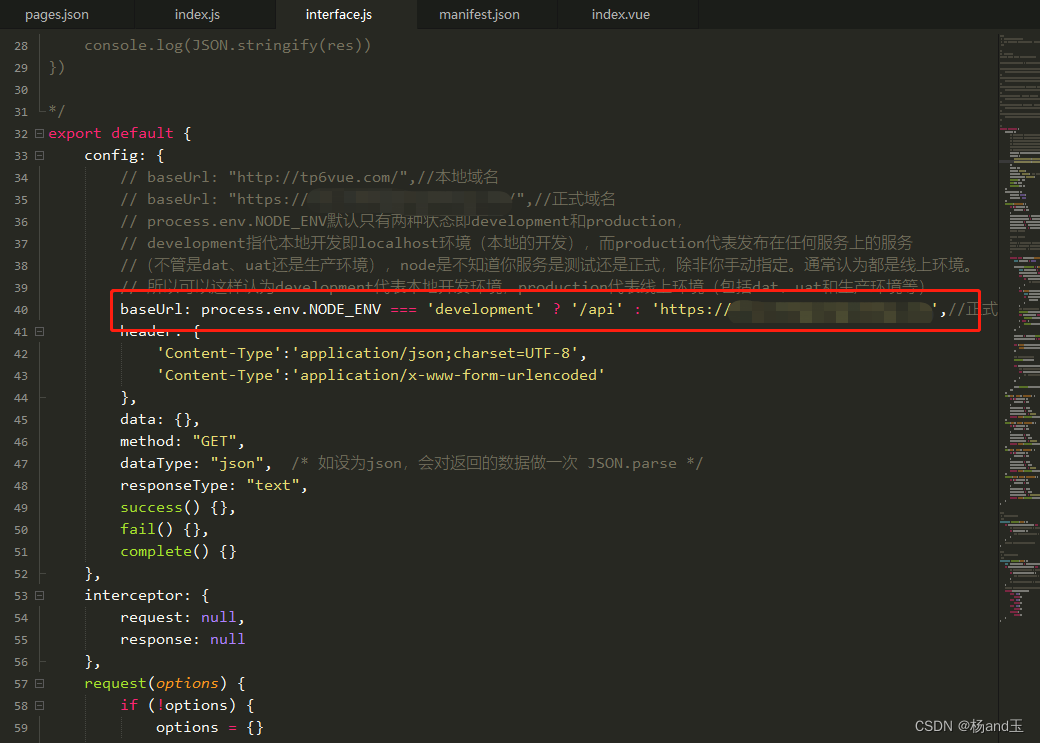This screenshot has height=743, width=1040.
Task: Click line number 36 in the gutter
Action: pos(21,222)
